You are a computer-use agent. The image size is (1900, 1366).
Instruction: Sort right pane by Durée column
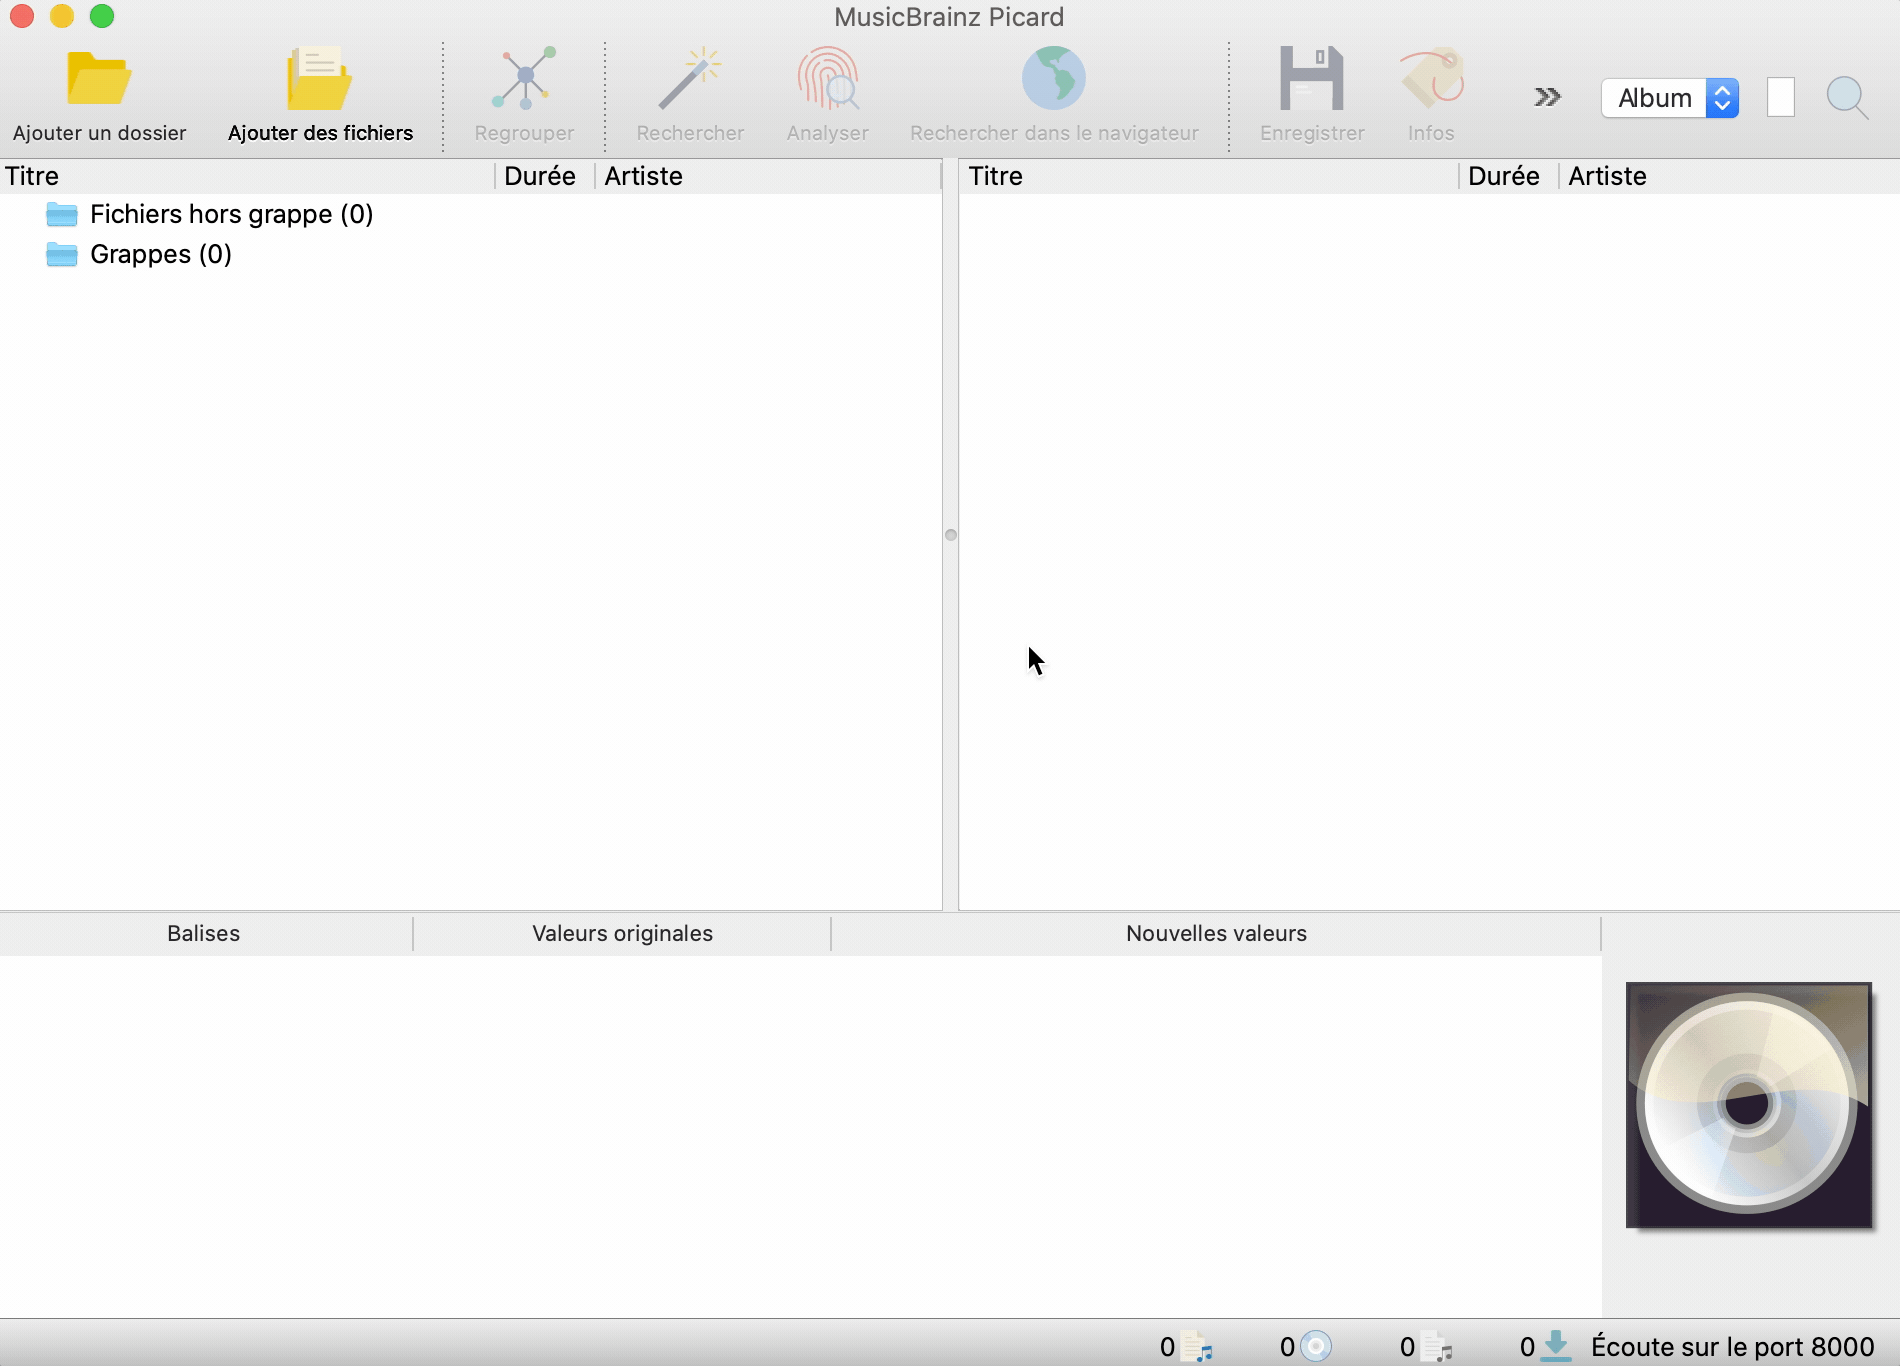coord(1509,176)
